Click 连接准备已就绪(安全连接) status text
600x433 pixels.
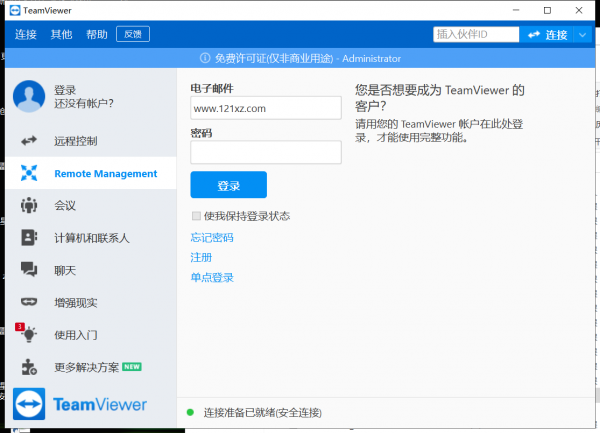(x=262, y=412)
